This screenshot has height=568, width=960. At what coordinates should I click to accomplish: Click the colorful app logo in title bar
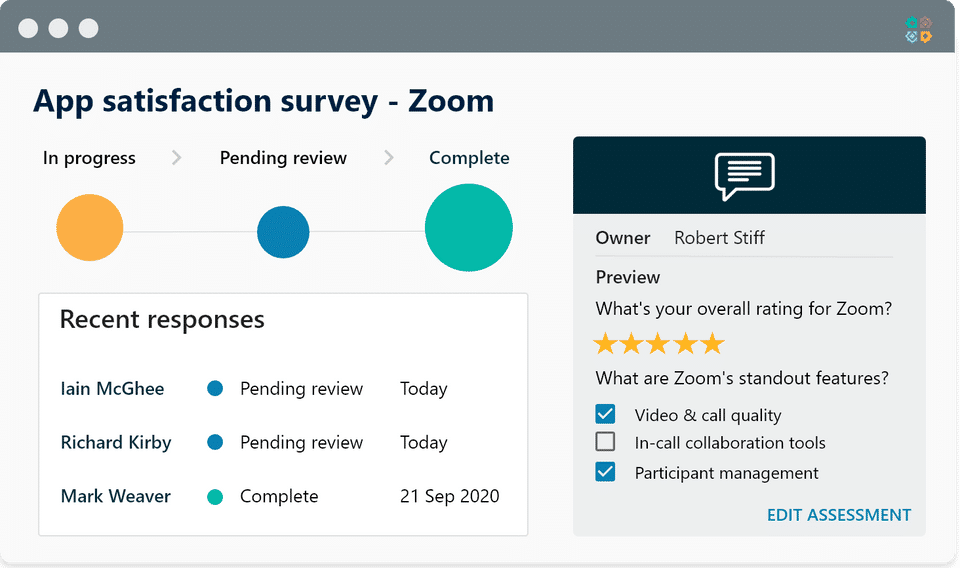(x=918, y=29)
